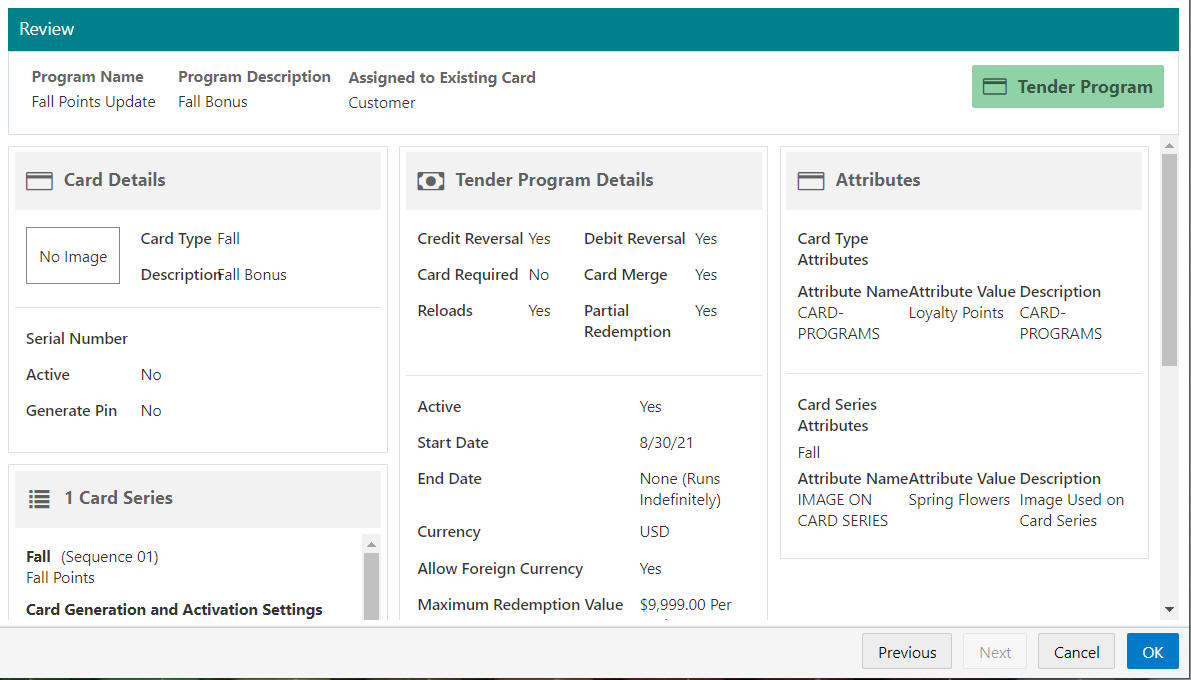Click the 'Credit Reversal' label

click(x=470, y=239)
